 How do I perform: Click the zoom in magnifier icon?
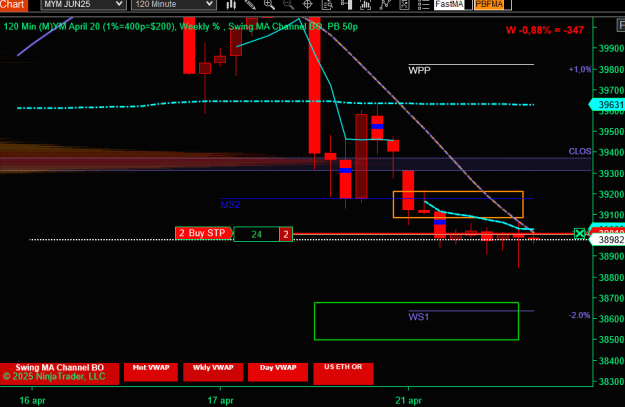269,4
